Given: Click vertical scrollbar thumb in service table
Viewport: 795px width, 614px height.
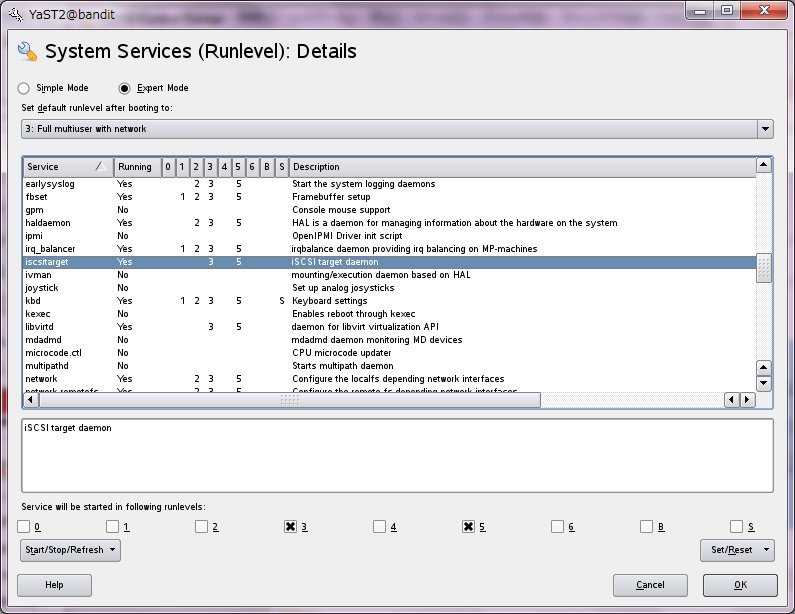Looking at the screenshot, I should click(x=764, y=268).
